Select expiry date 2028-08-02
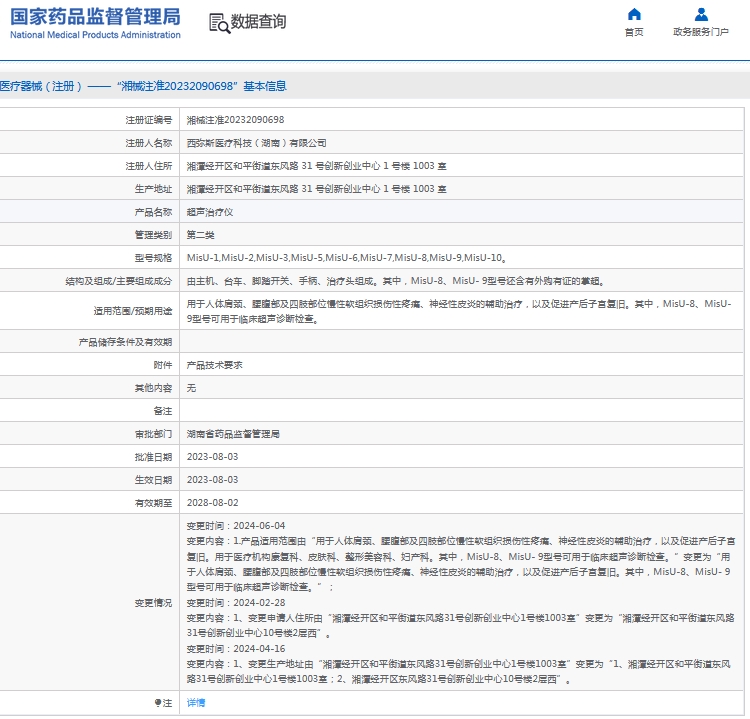The height and width of the screenshot is (719, 750). pos(212,503)
